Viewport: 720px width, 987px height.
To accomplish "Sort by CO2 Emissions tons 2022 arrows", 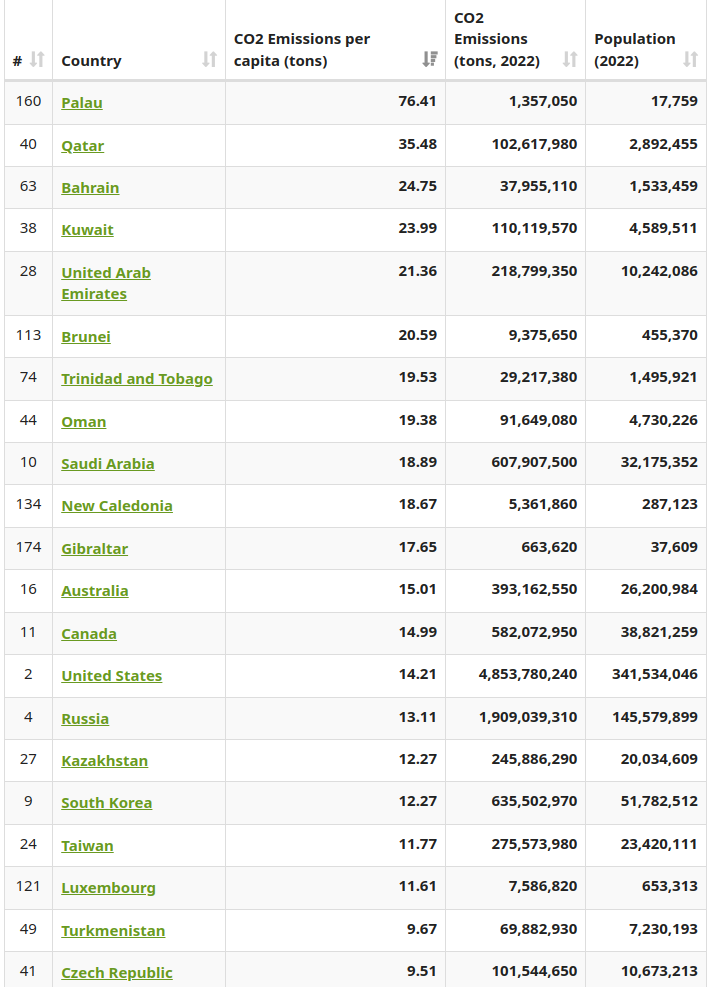I will [x=570, y=60].
